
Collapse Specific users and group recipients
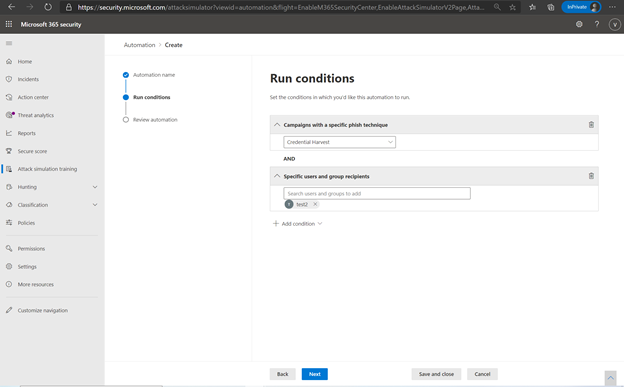pyautogui.click(x=277, y=176)
